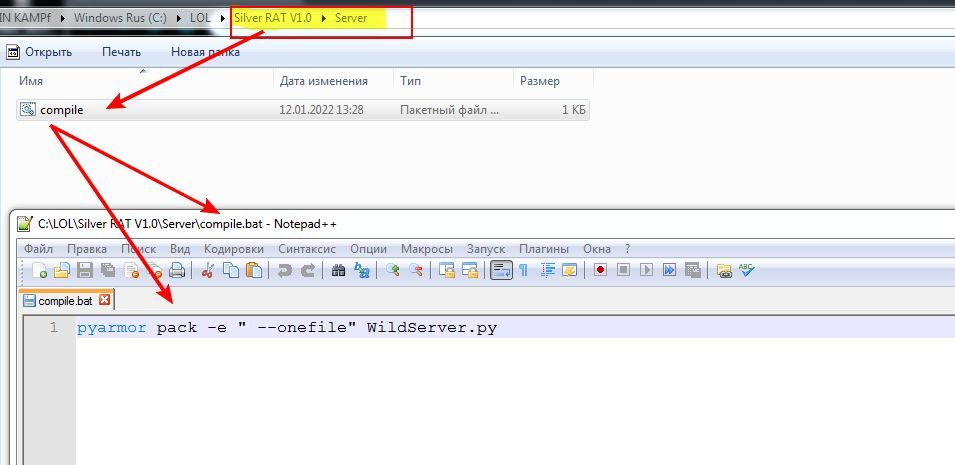
Task: Click the Save All toolbar icon
Action: [x=108, y=270]
